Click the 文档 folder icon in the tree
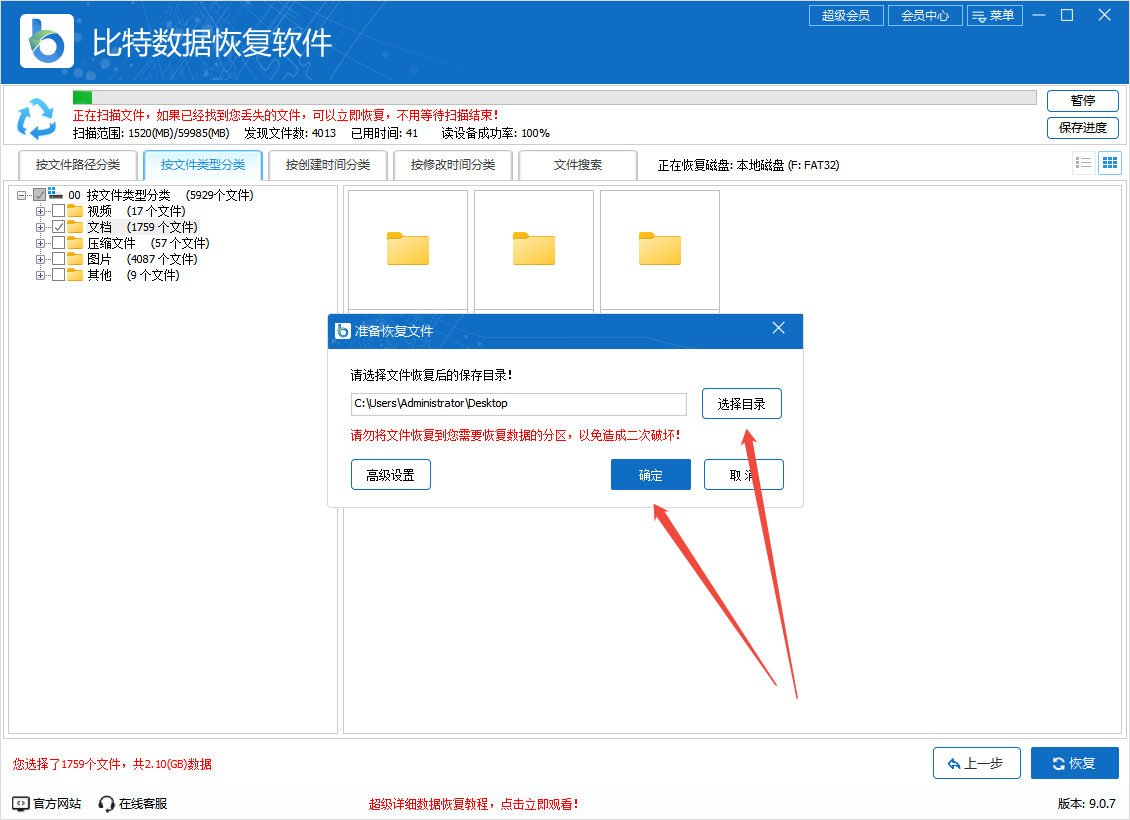The image size is (1130, 820). click(x=75, y=227)
